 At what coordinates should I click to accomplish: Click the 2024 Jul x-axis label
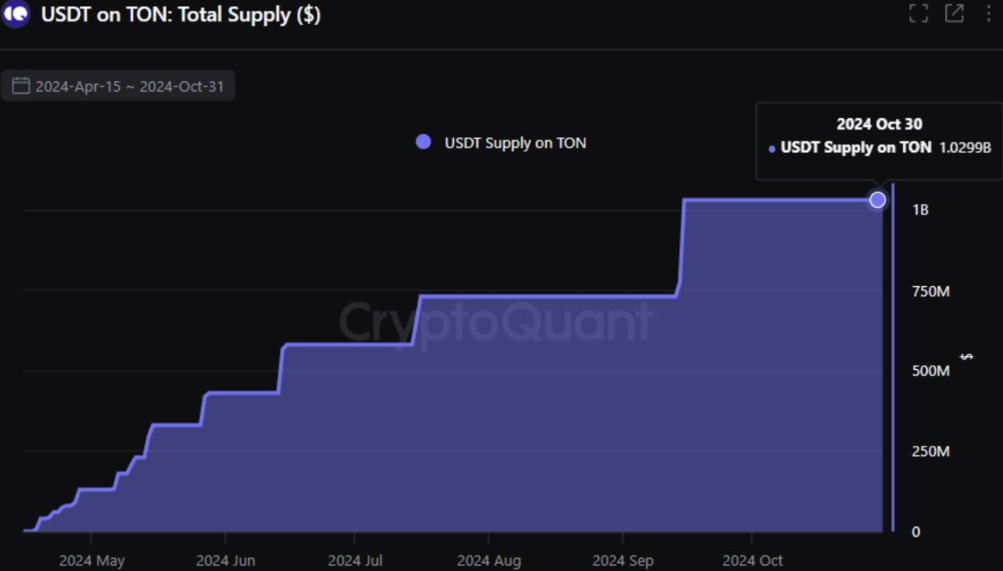pyautogui.click(x=355, y=561)
